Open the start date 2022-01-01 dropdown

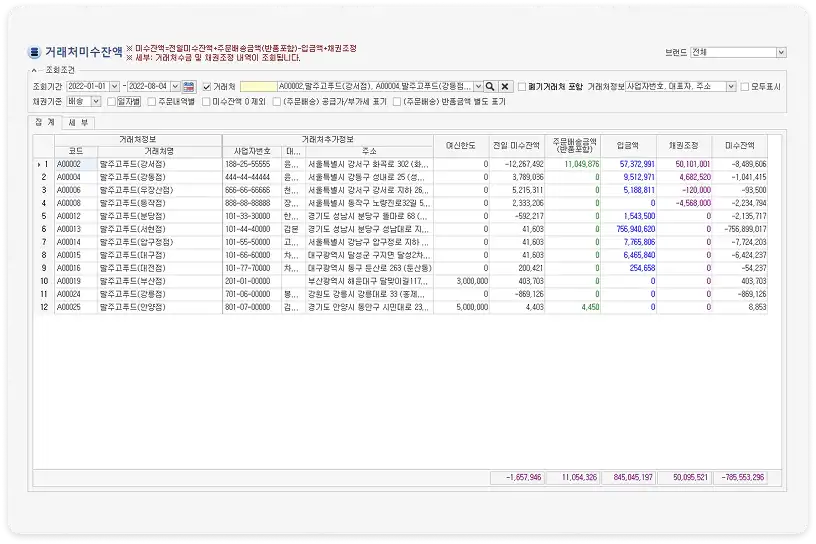click(x=114, y=86)
